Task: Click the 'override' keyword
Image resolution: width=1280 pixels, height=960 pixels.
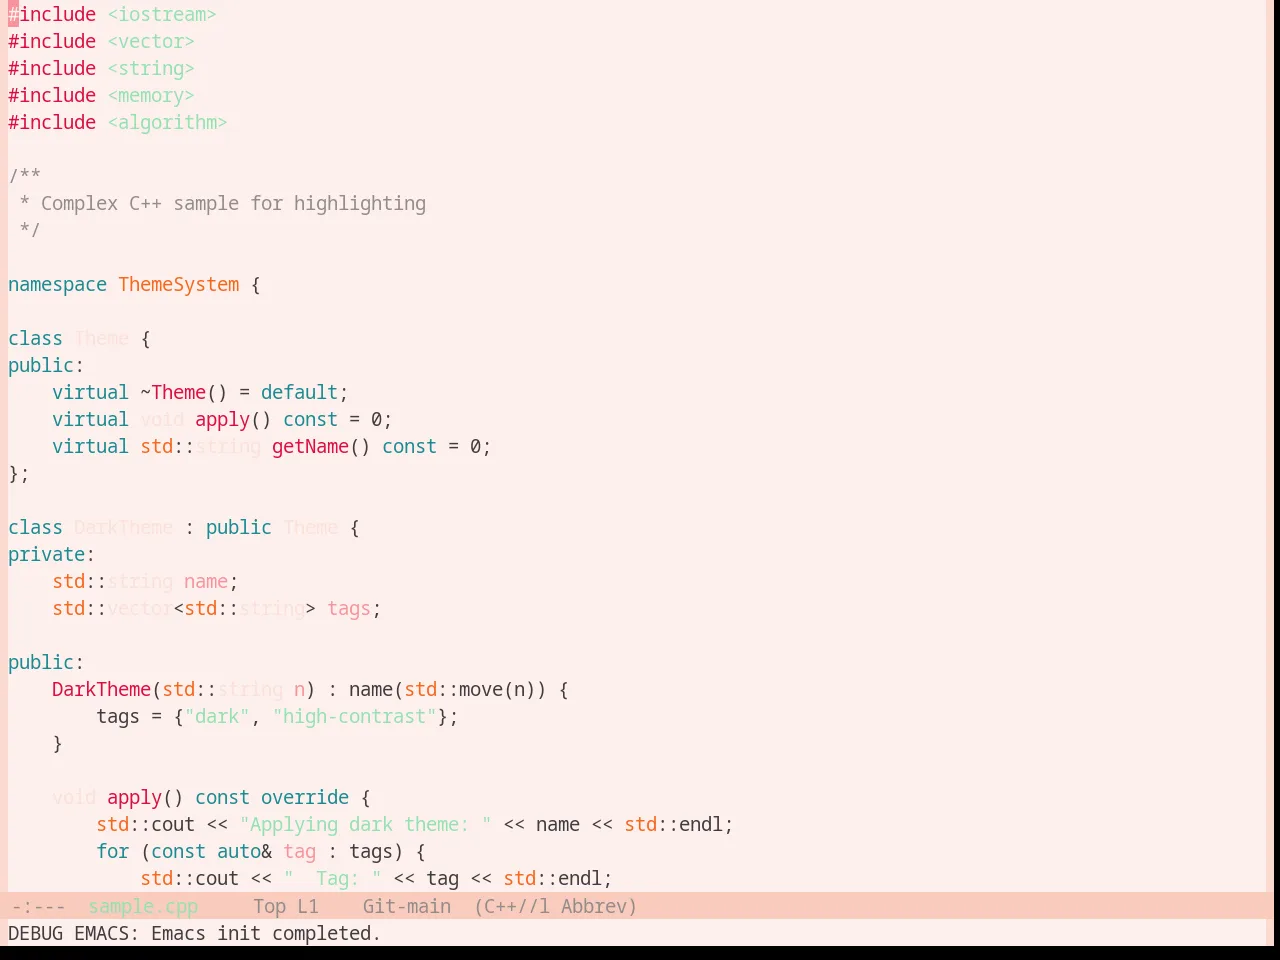Action: pos(305,797)
